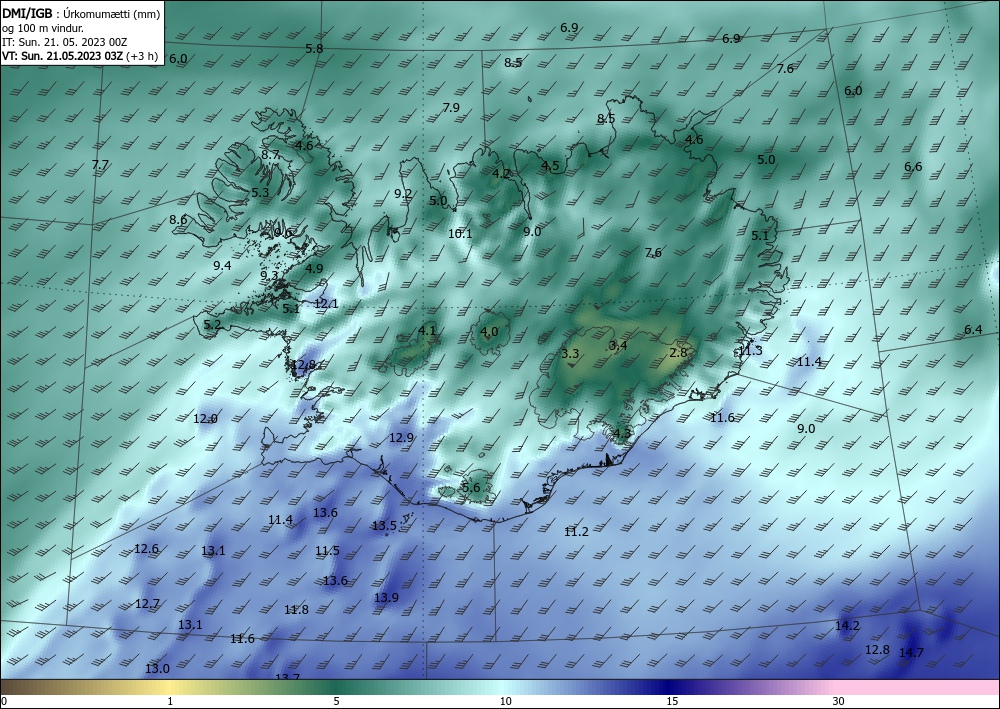Click the value 8.6 off the west coast
The image size is (1000, 709).
tap(178, 219)
